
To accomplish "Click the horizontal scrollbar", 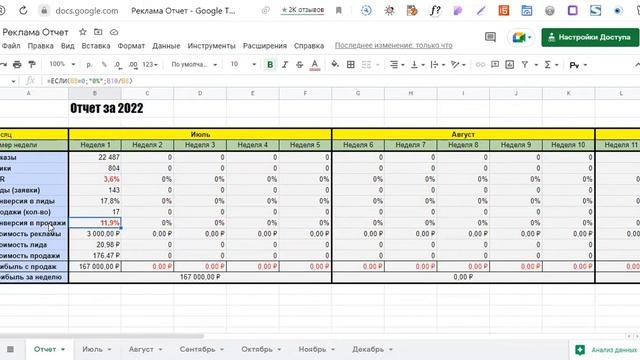I will pyautogui.click(x=102, y=336).
